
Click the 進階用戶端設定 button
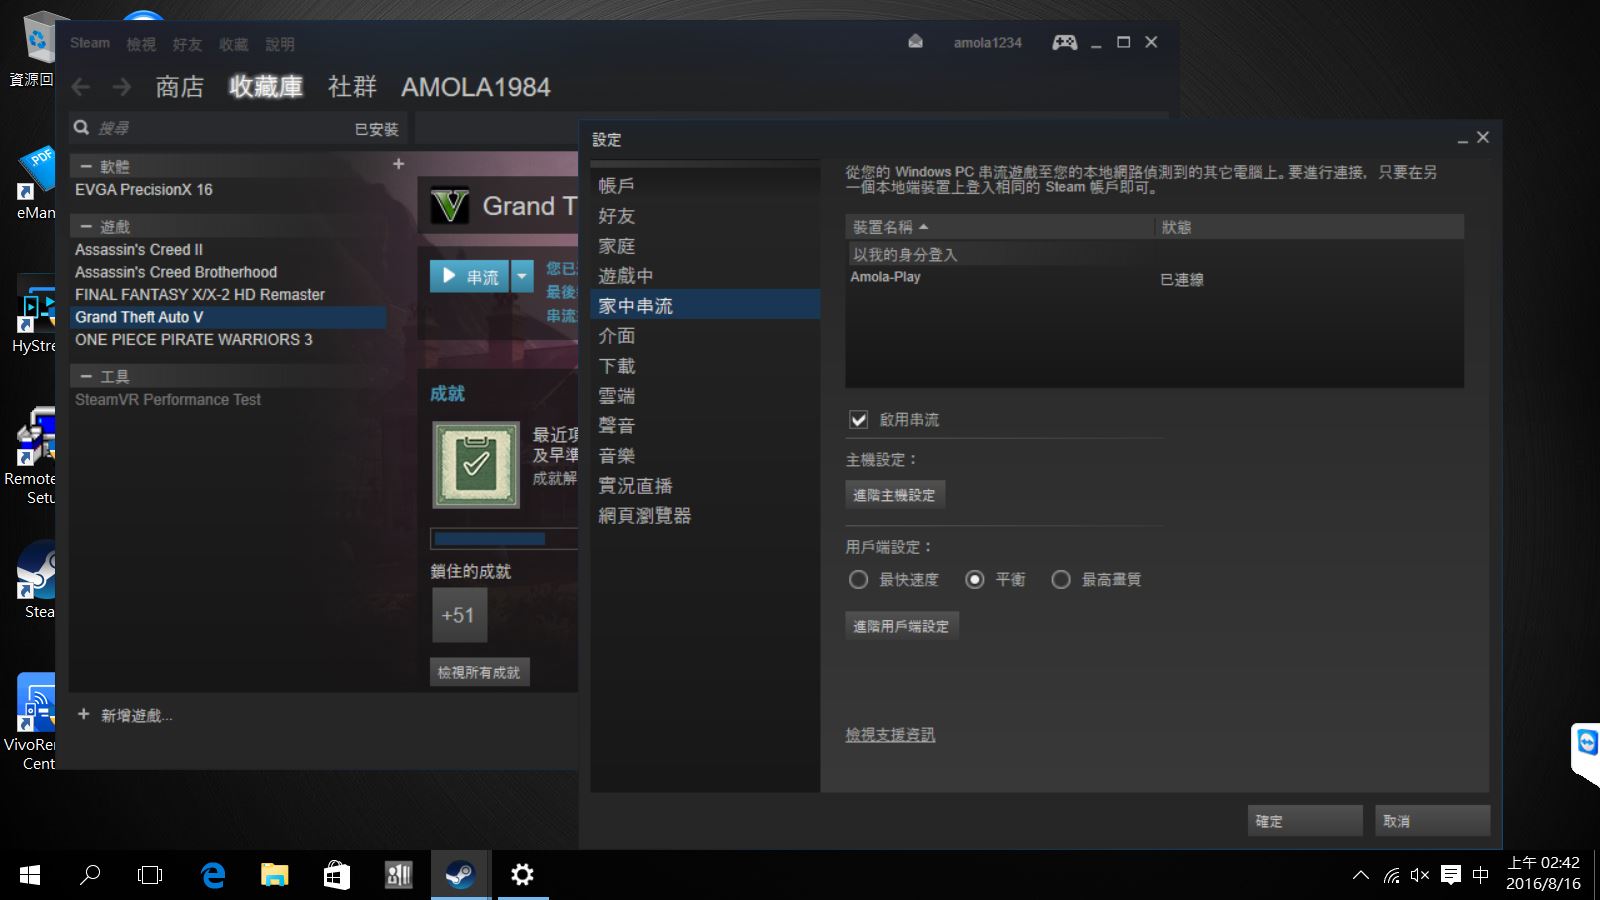tap(902, 626)
